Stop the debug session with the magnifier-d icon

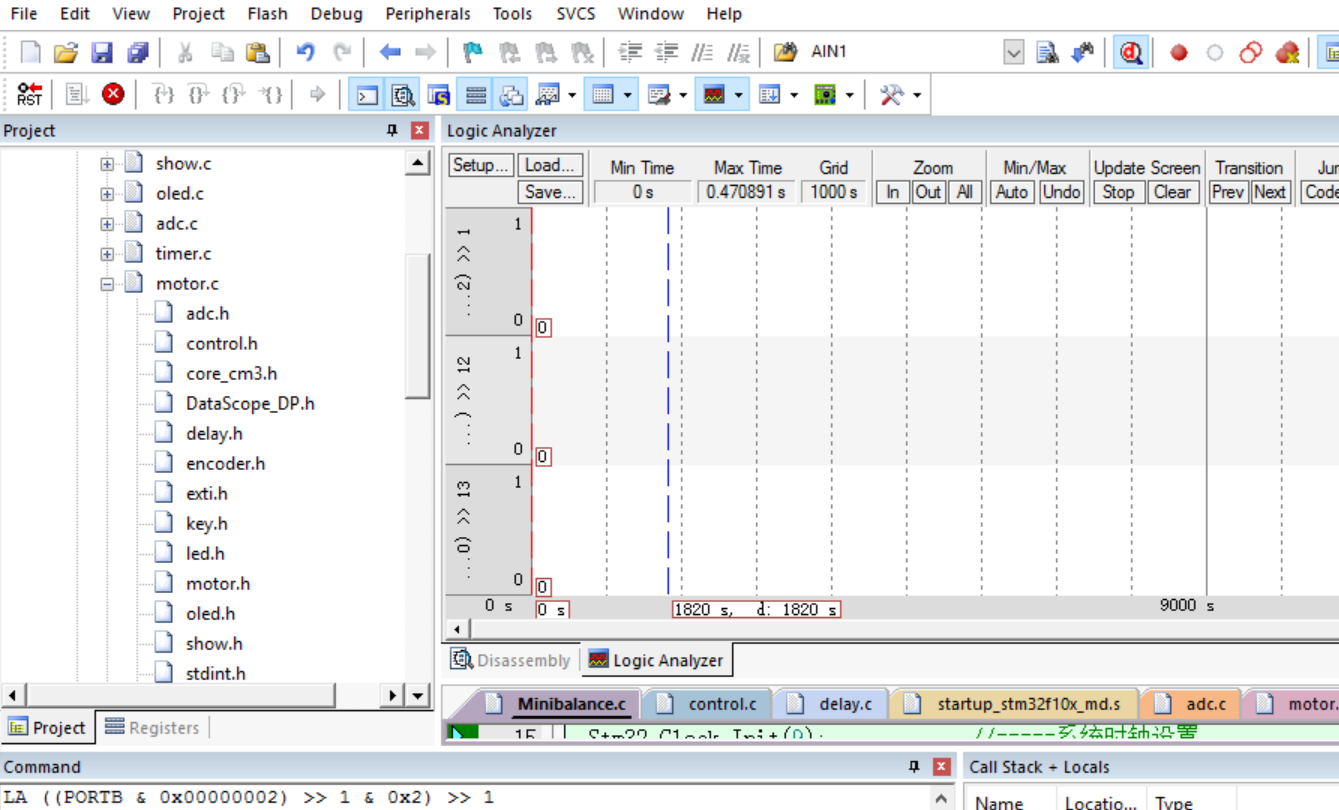click(1131, 52)
